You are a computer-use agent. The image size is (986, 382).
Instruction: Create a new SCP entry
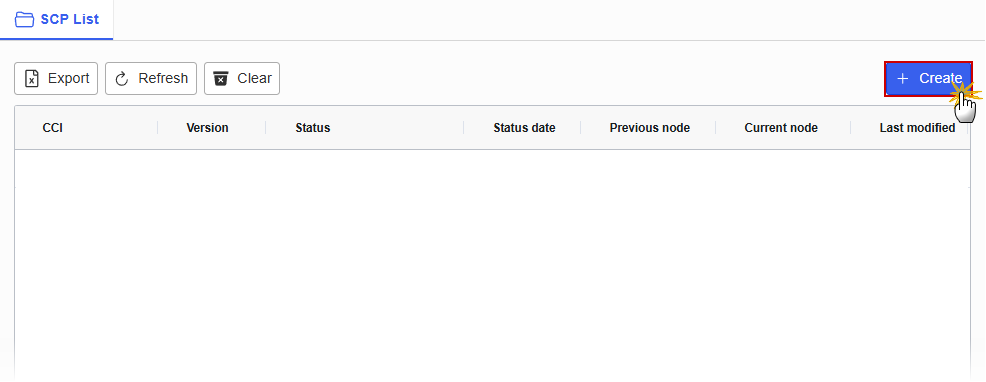coord(928,79)
